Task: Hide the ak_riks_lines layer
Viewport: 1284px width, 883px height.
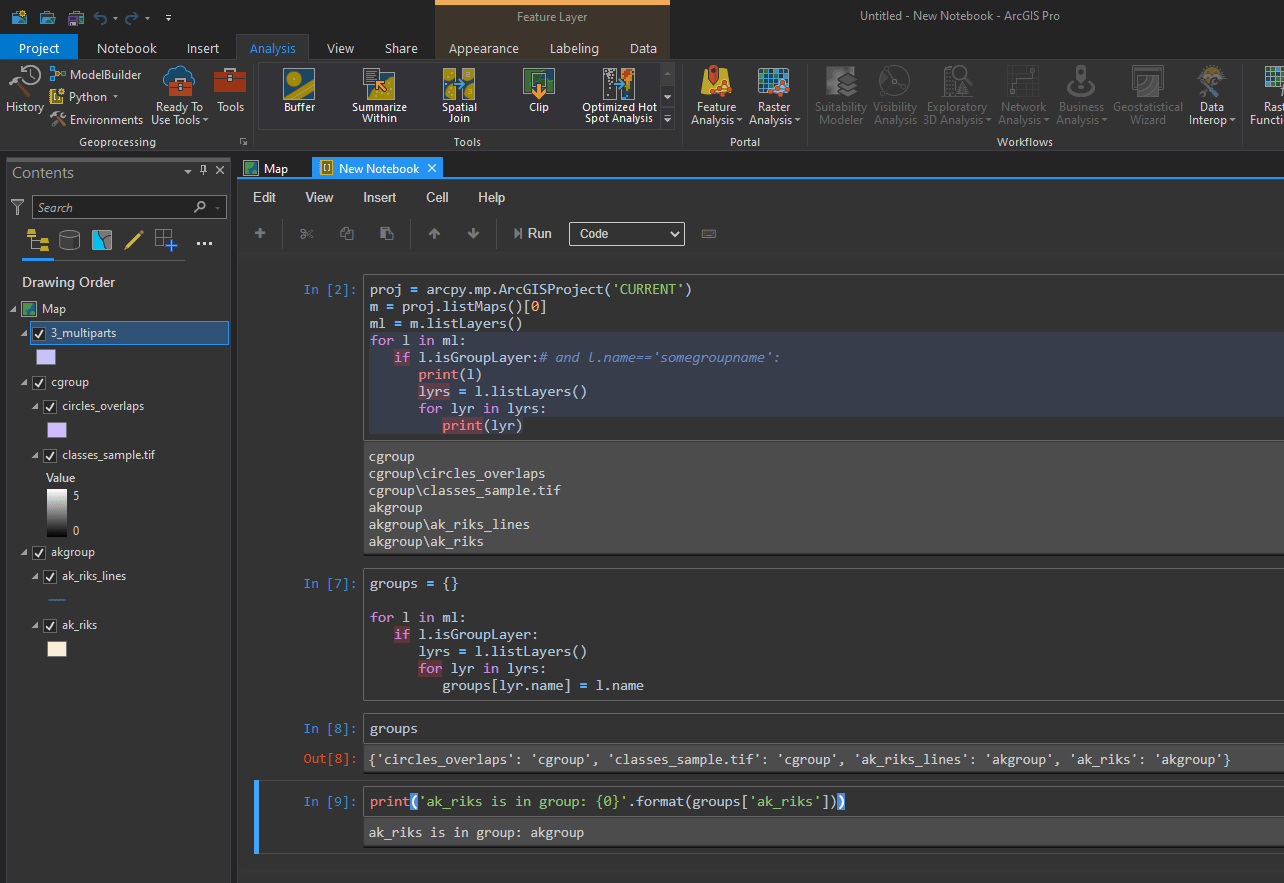Action: pyautogui.click(x=50, y=577)
